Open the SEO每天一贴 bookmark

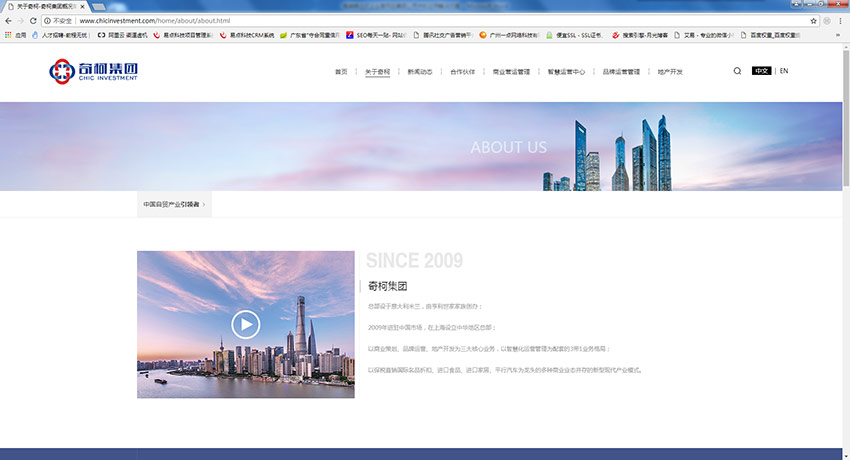pyautogui.click(x=377, y=35)
